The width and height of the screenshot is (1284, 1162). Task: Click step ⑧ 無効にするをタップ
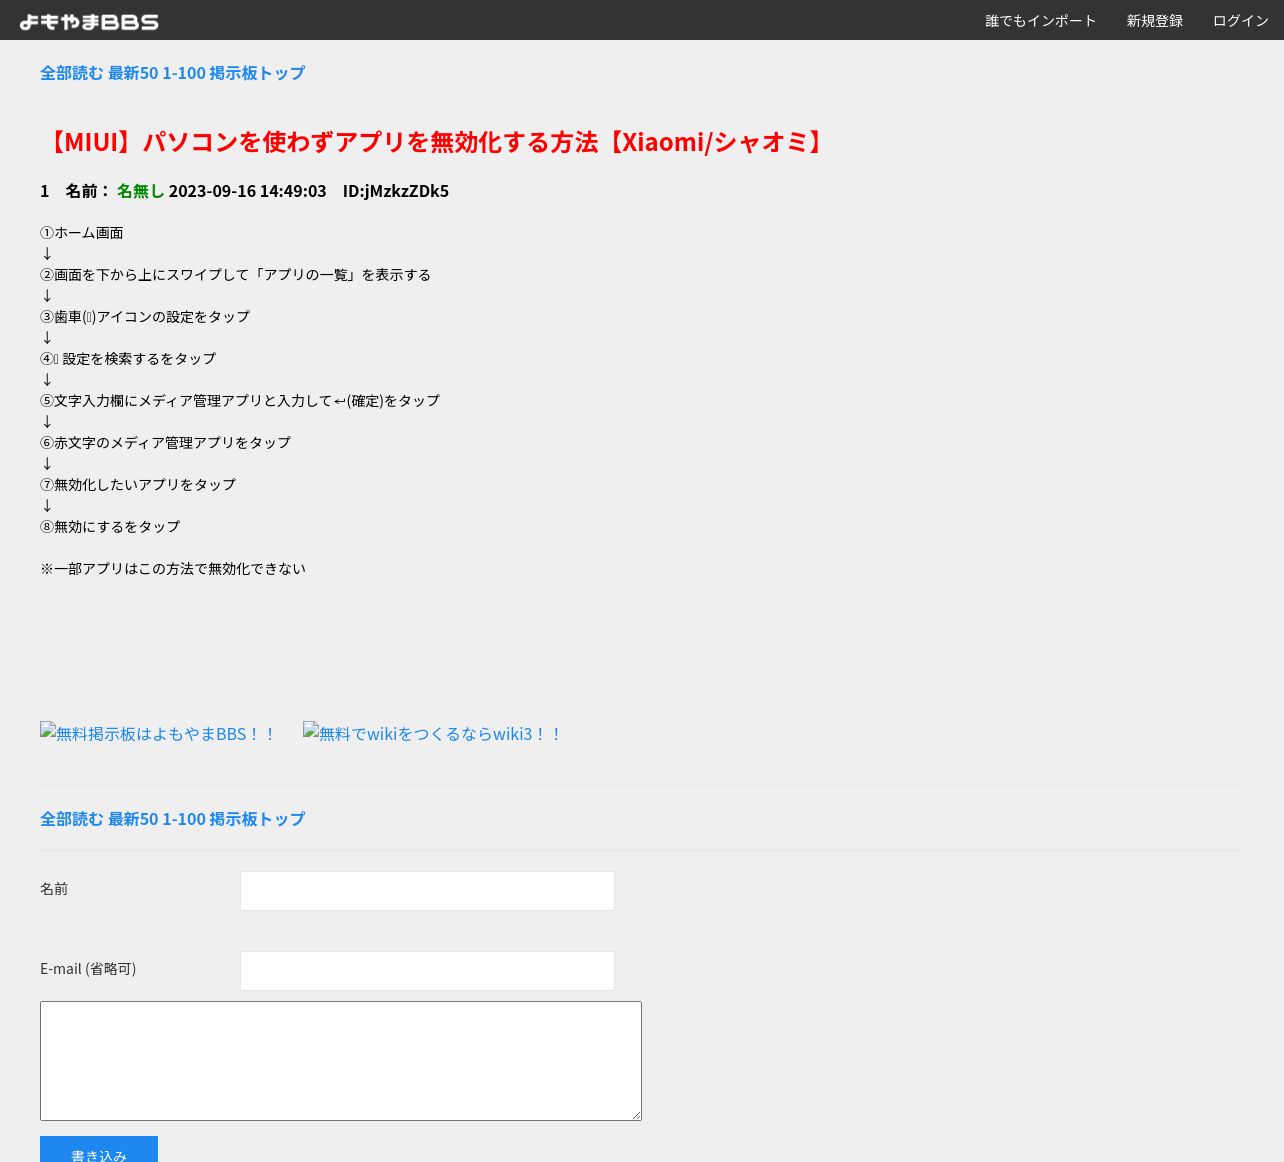click(110, 527)
